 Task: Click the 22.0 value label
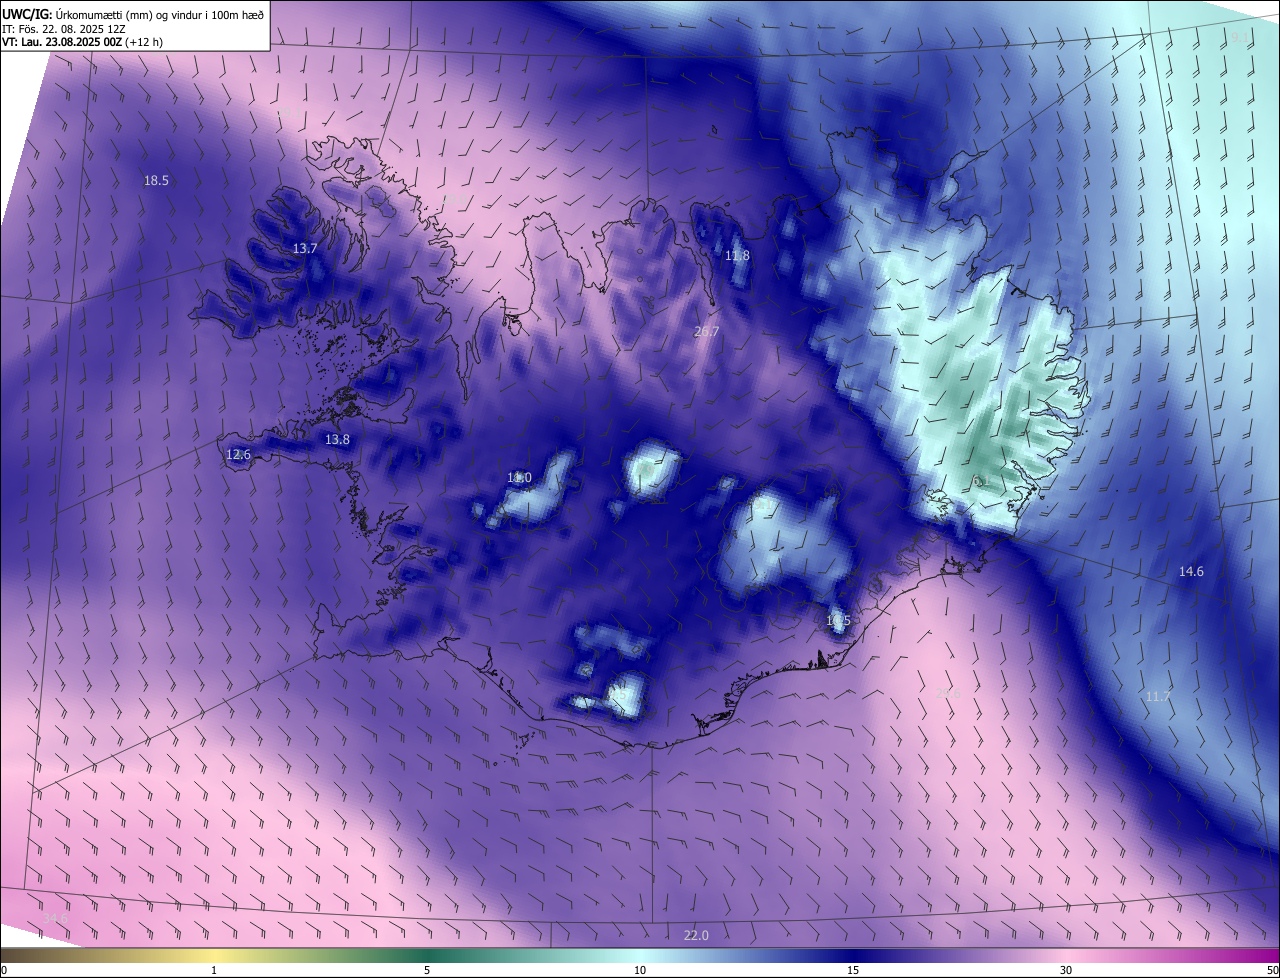(x=696, y=936)
